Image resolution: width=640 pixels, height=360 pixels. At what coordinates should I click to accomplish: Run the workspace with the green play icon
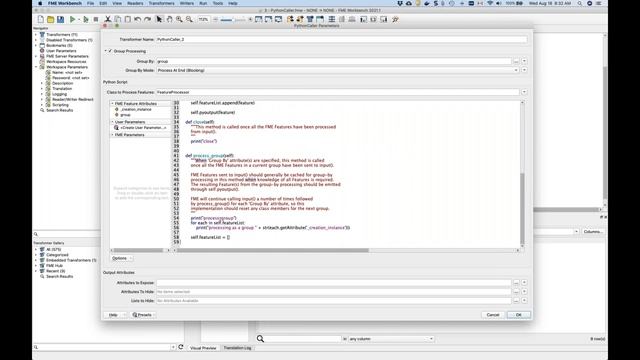coord(72,19)
